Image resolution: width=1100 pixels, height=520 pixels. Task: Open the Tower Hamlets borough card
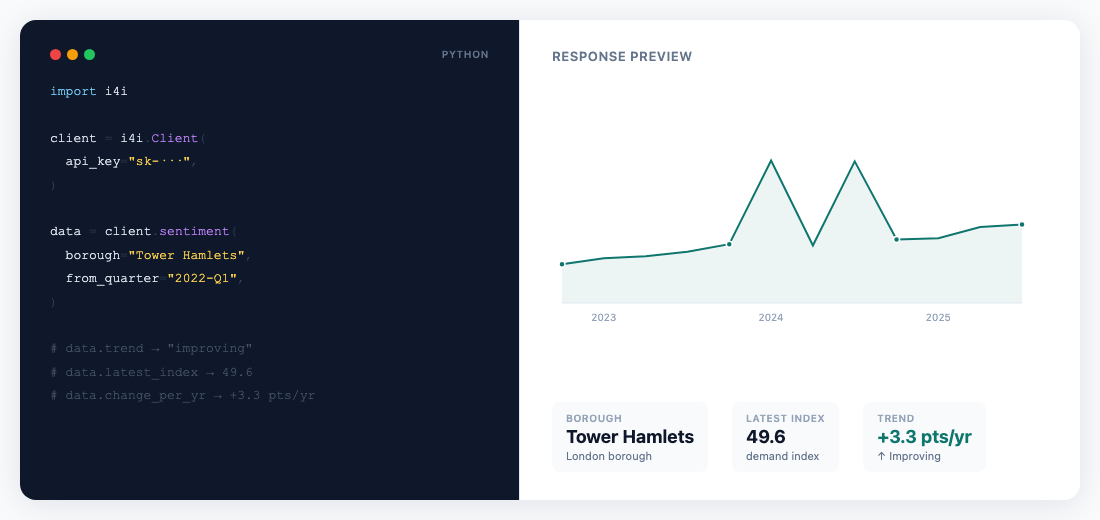(x=630, y=437)
